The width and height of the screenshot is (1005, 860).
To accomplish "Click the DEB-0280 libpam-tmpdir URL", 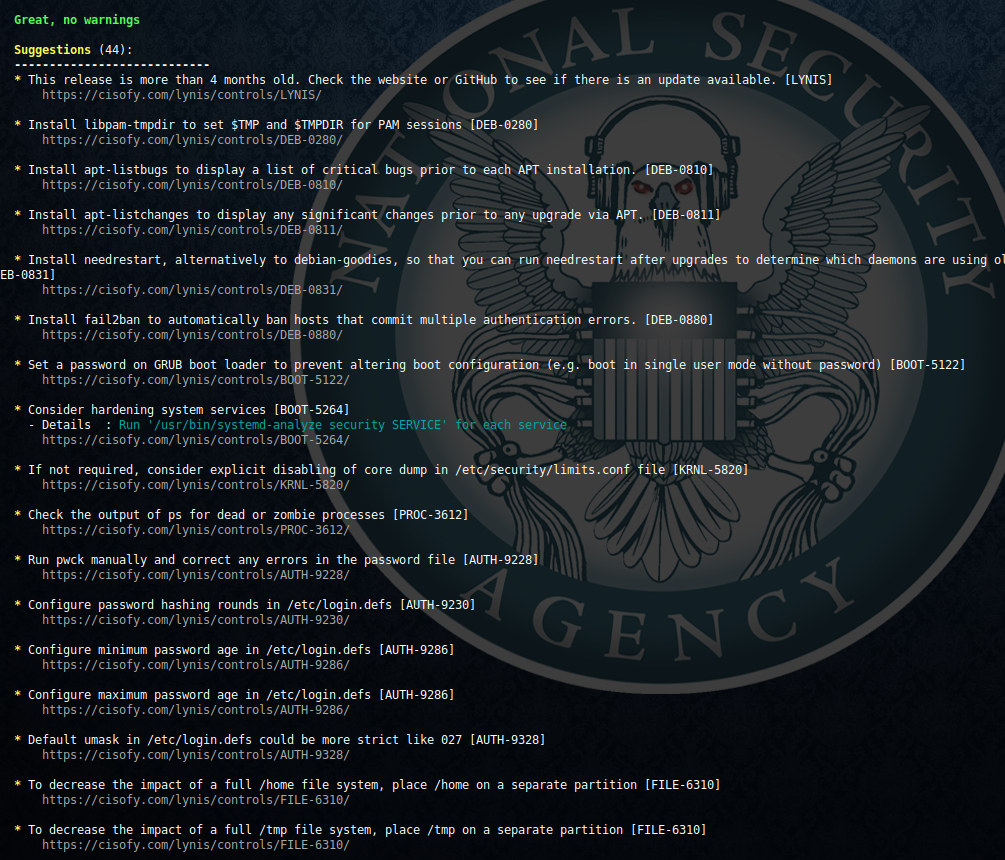I will coord(191,140).
